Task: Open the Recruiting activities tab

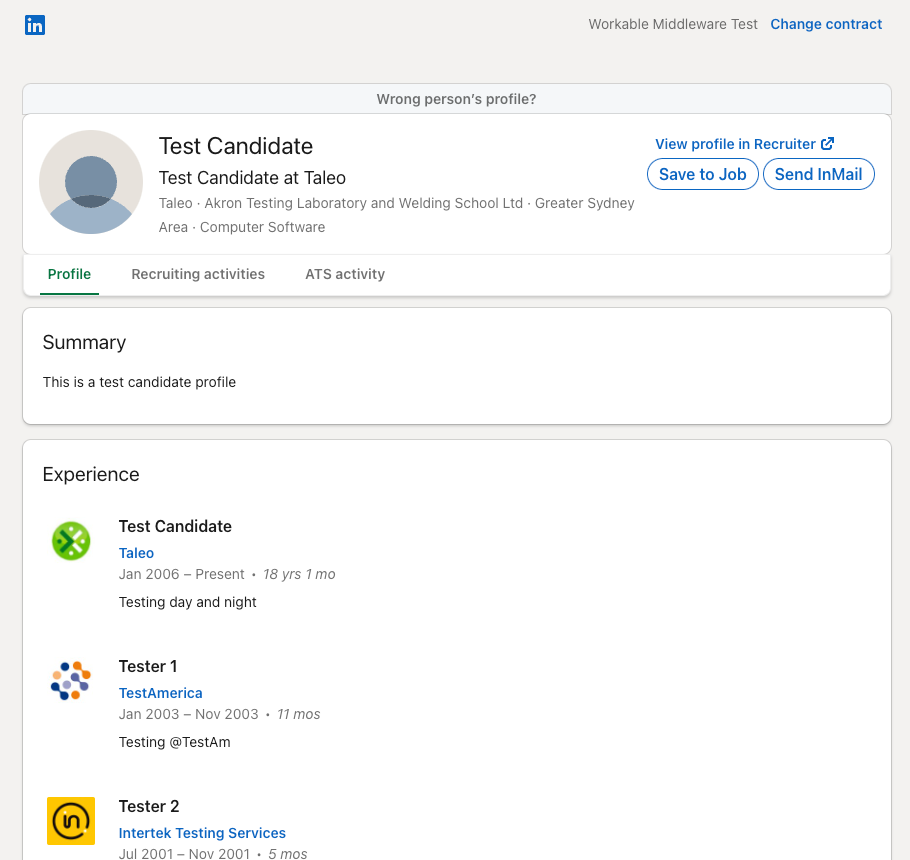Action: [x=198, y=274]
